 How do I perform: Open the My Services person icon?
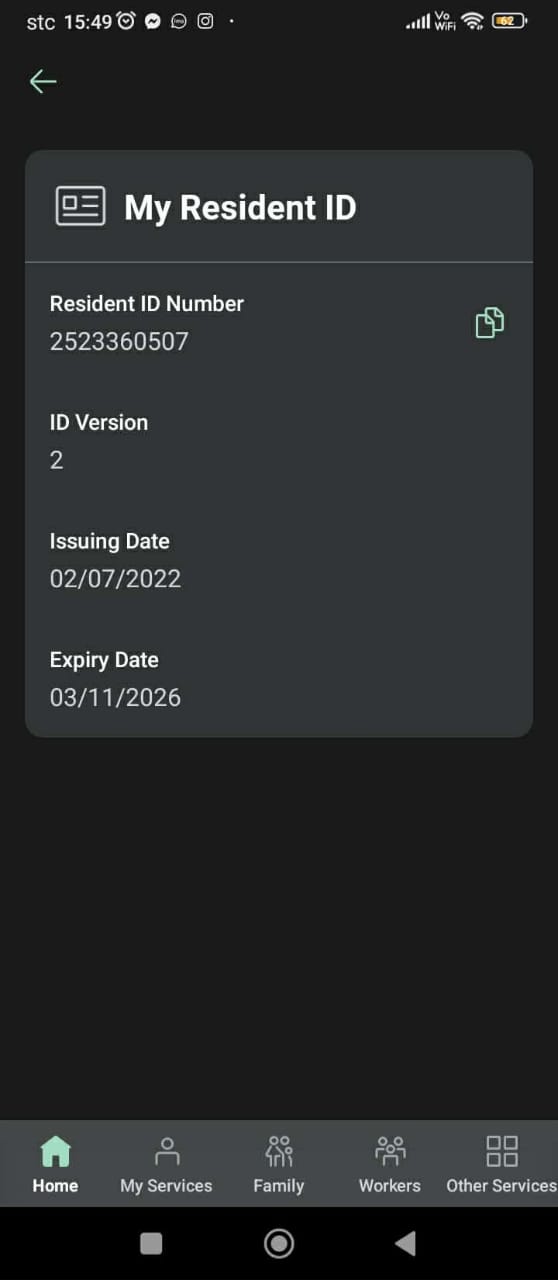click(x=167, y=1151)
